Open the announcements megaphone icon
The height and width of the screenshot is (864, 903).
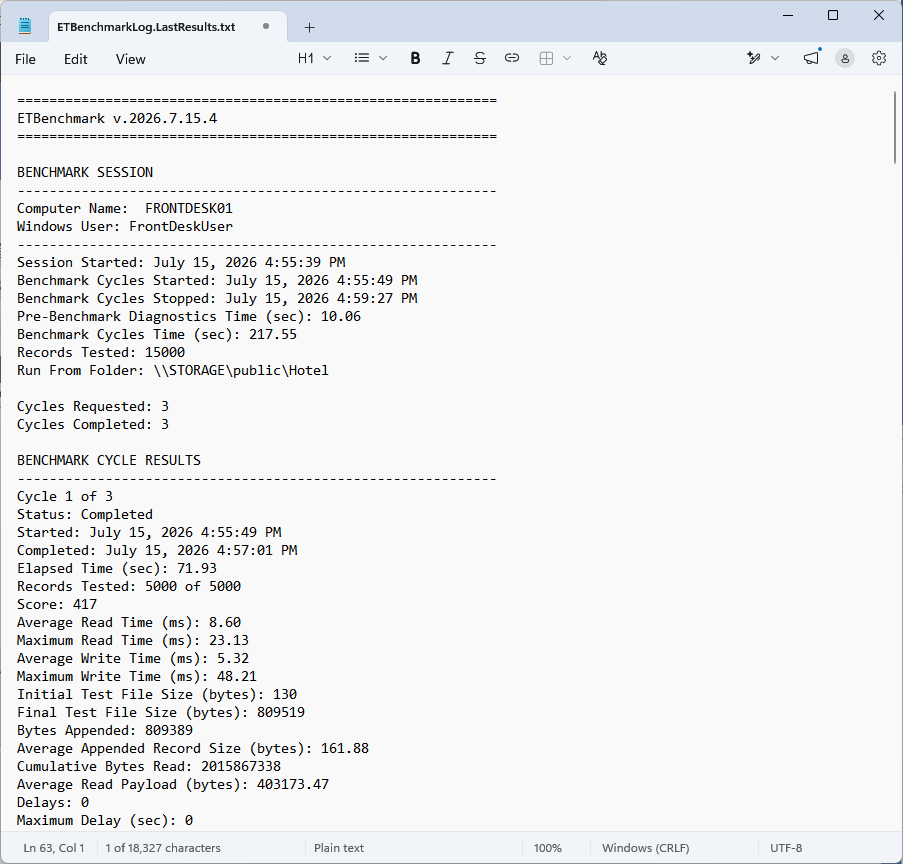tap(811, 58)
